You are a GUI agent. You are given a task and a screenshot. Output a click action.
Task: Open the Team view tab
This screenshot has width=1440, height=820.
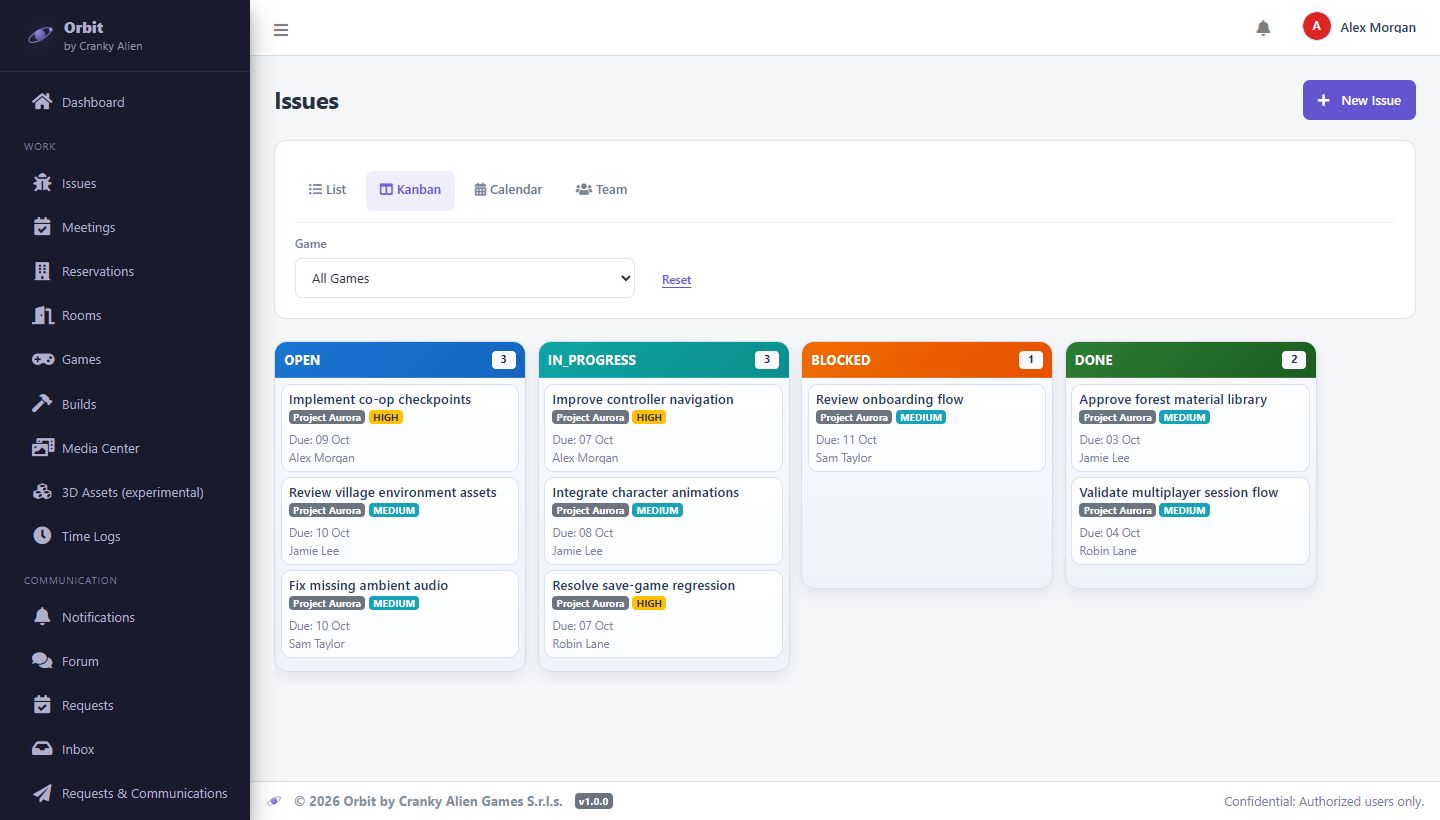(x=601, y=190)
